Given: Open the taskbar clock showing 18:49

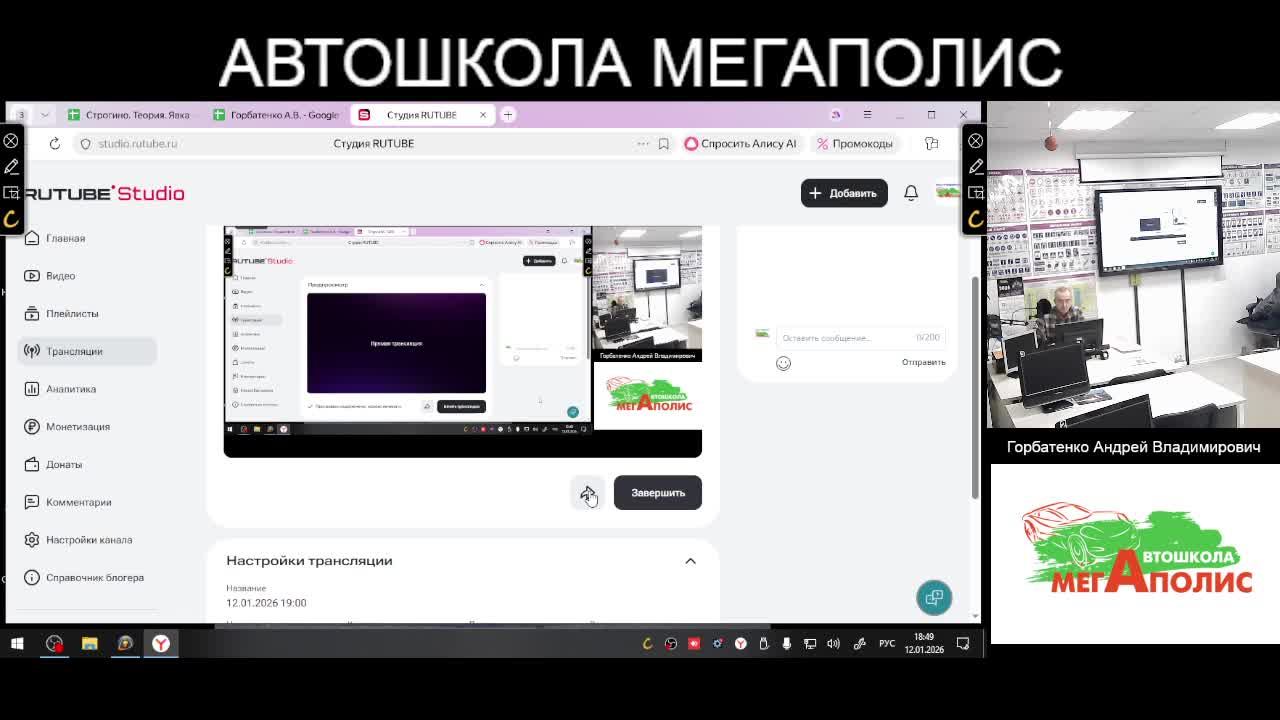Looking at the screenshot, I should (x=924, y=643).
